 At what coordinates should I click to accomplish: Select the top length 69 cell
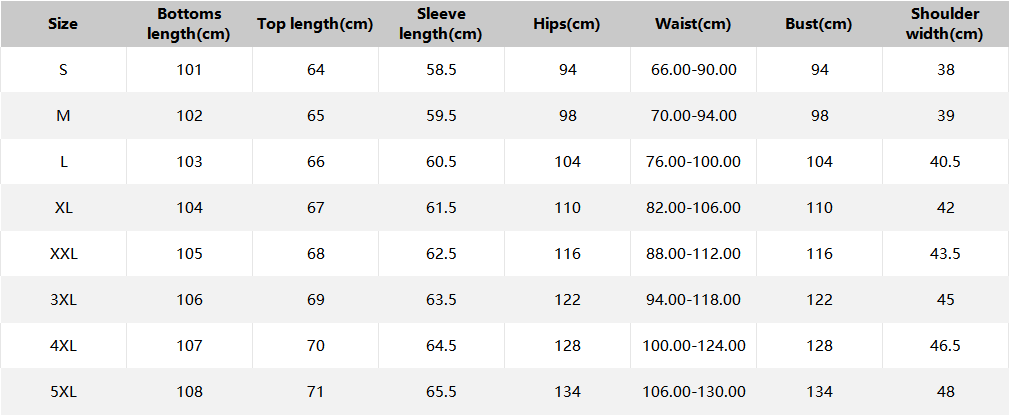click(315, 300)
